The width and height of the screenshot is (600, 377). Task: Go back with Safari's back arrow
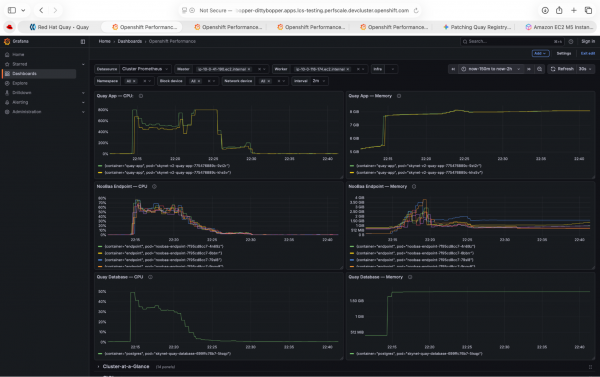click(41, 10)
